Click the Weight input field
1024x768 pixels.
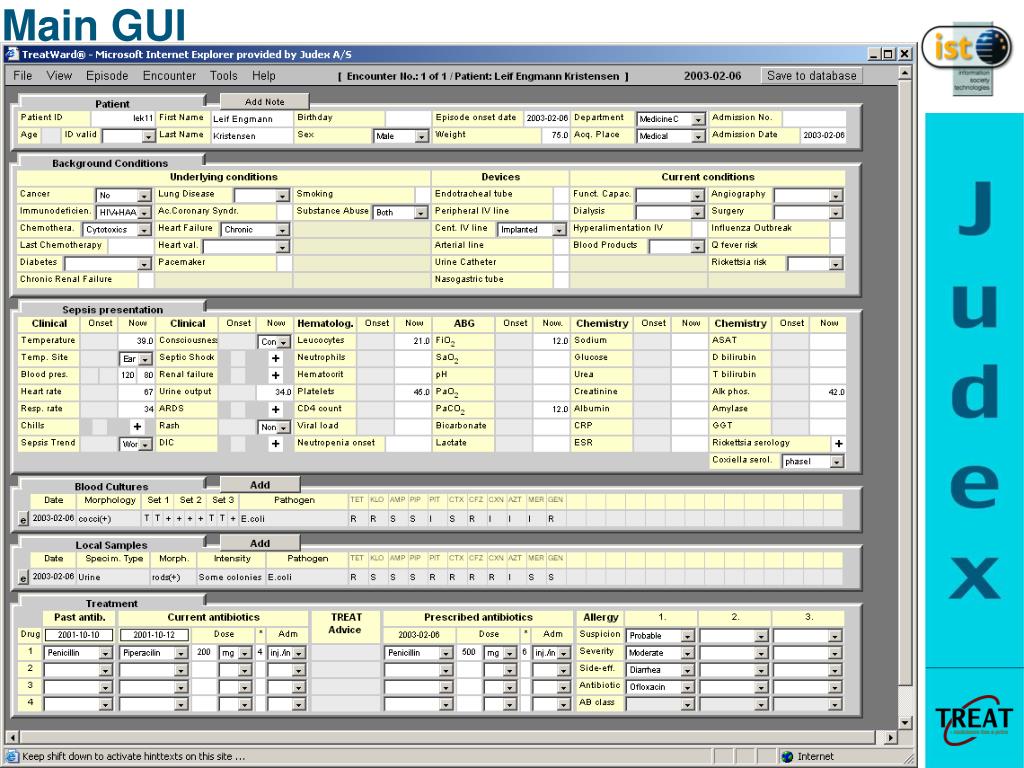555,135
